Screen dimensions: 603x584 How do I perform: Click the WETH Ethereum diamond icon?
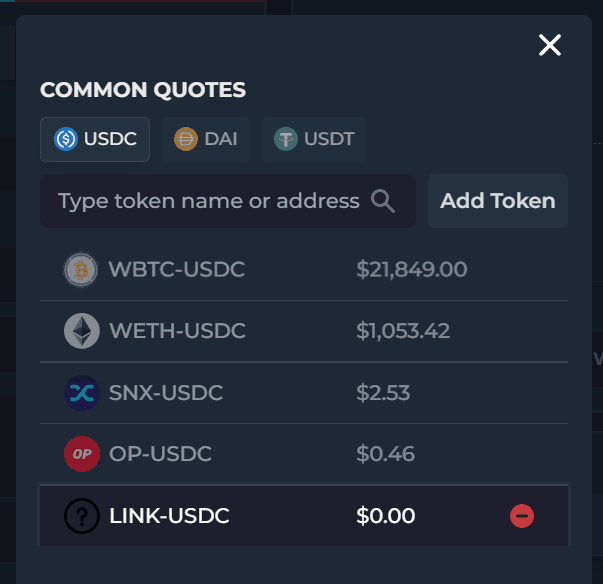tap(82, 331)
